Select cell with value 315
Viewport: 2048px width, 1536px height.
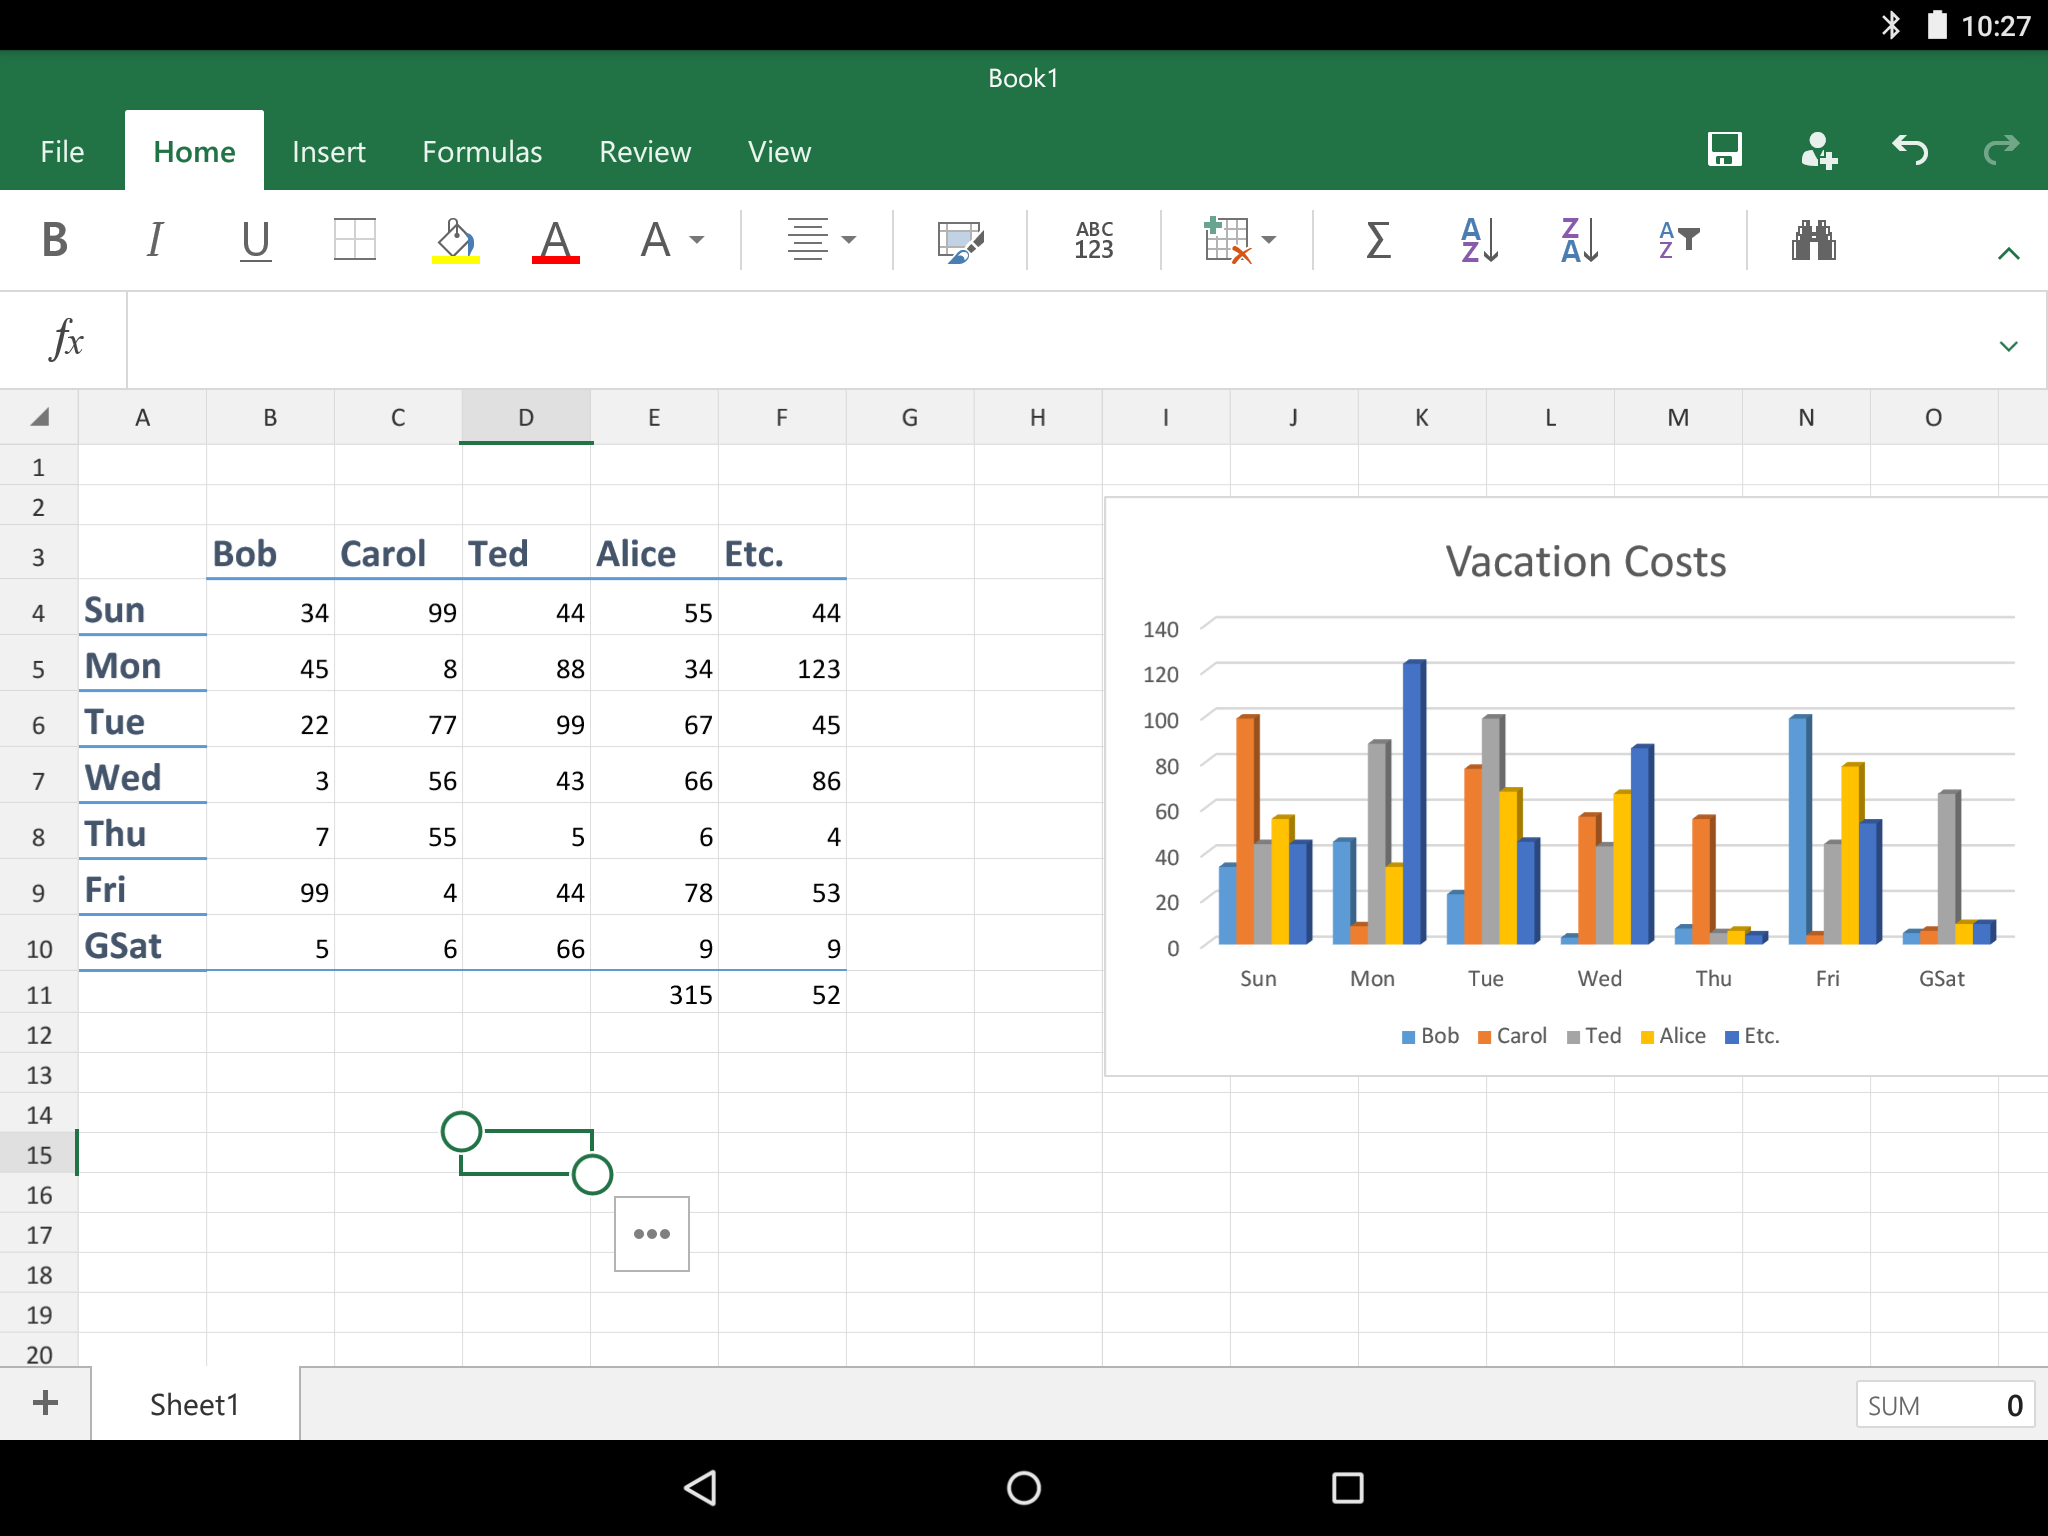[654, 993]
